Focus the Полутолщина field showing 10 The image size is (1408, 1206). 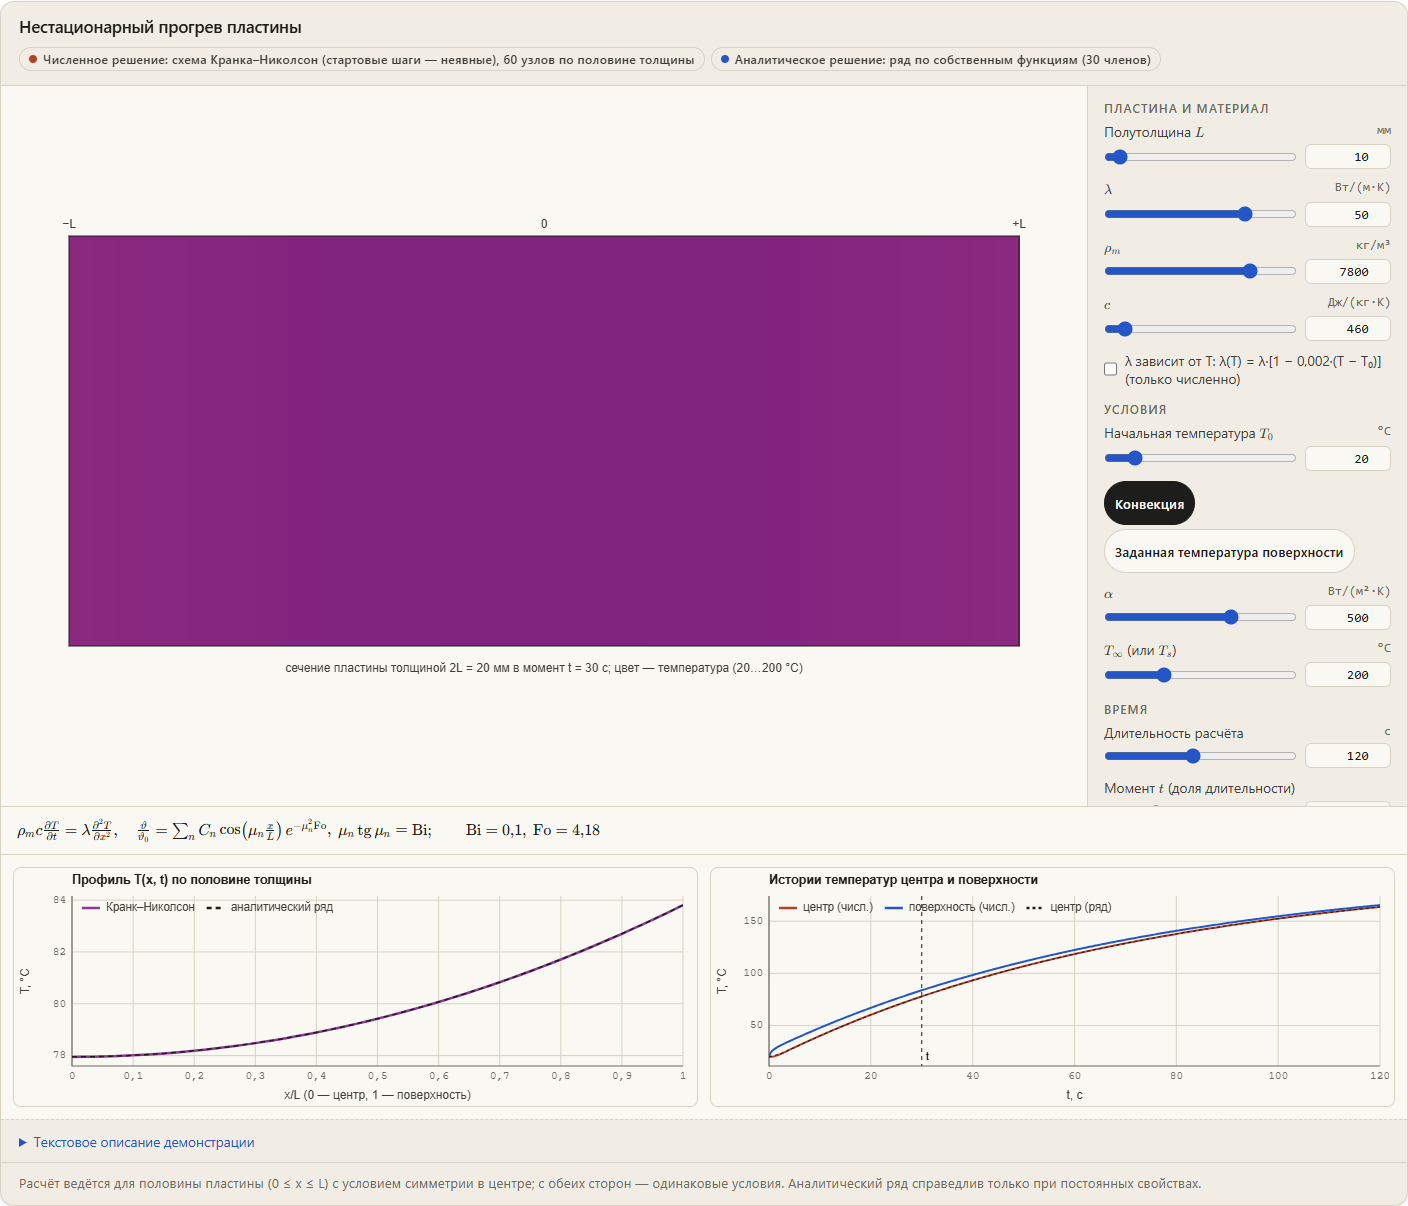[1348, 157]
